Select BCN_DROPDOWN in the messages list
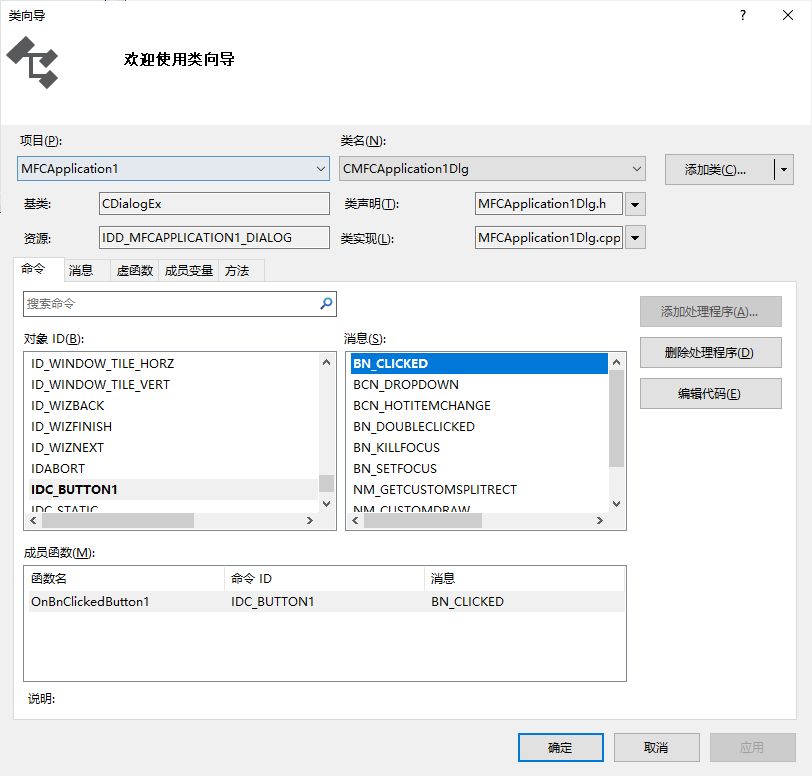The image size is (812, 776). (x=479, y=385)
